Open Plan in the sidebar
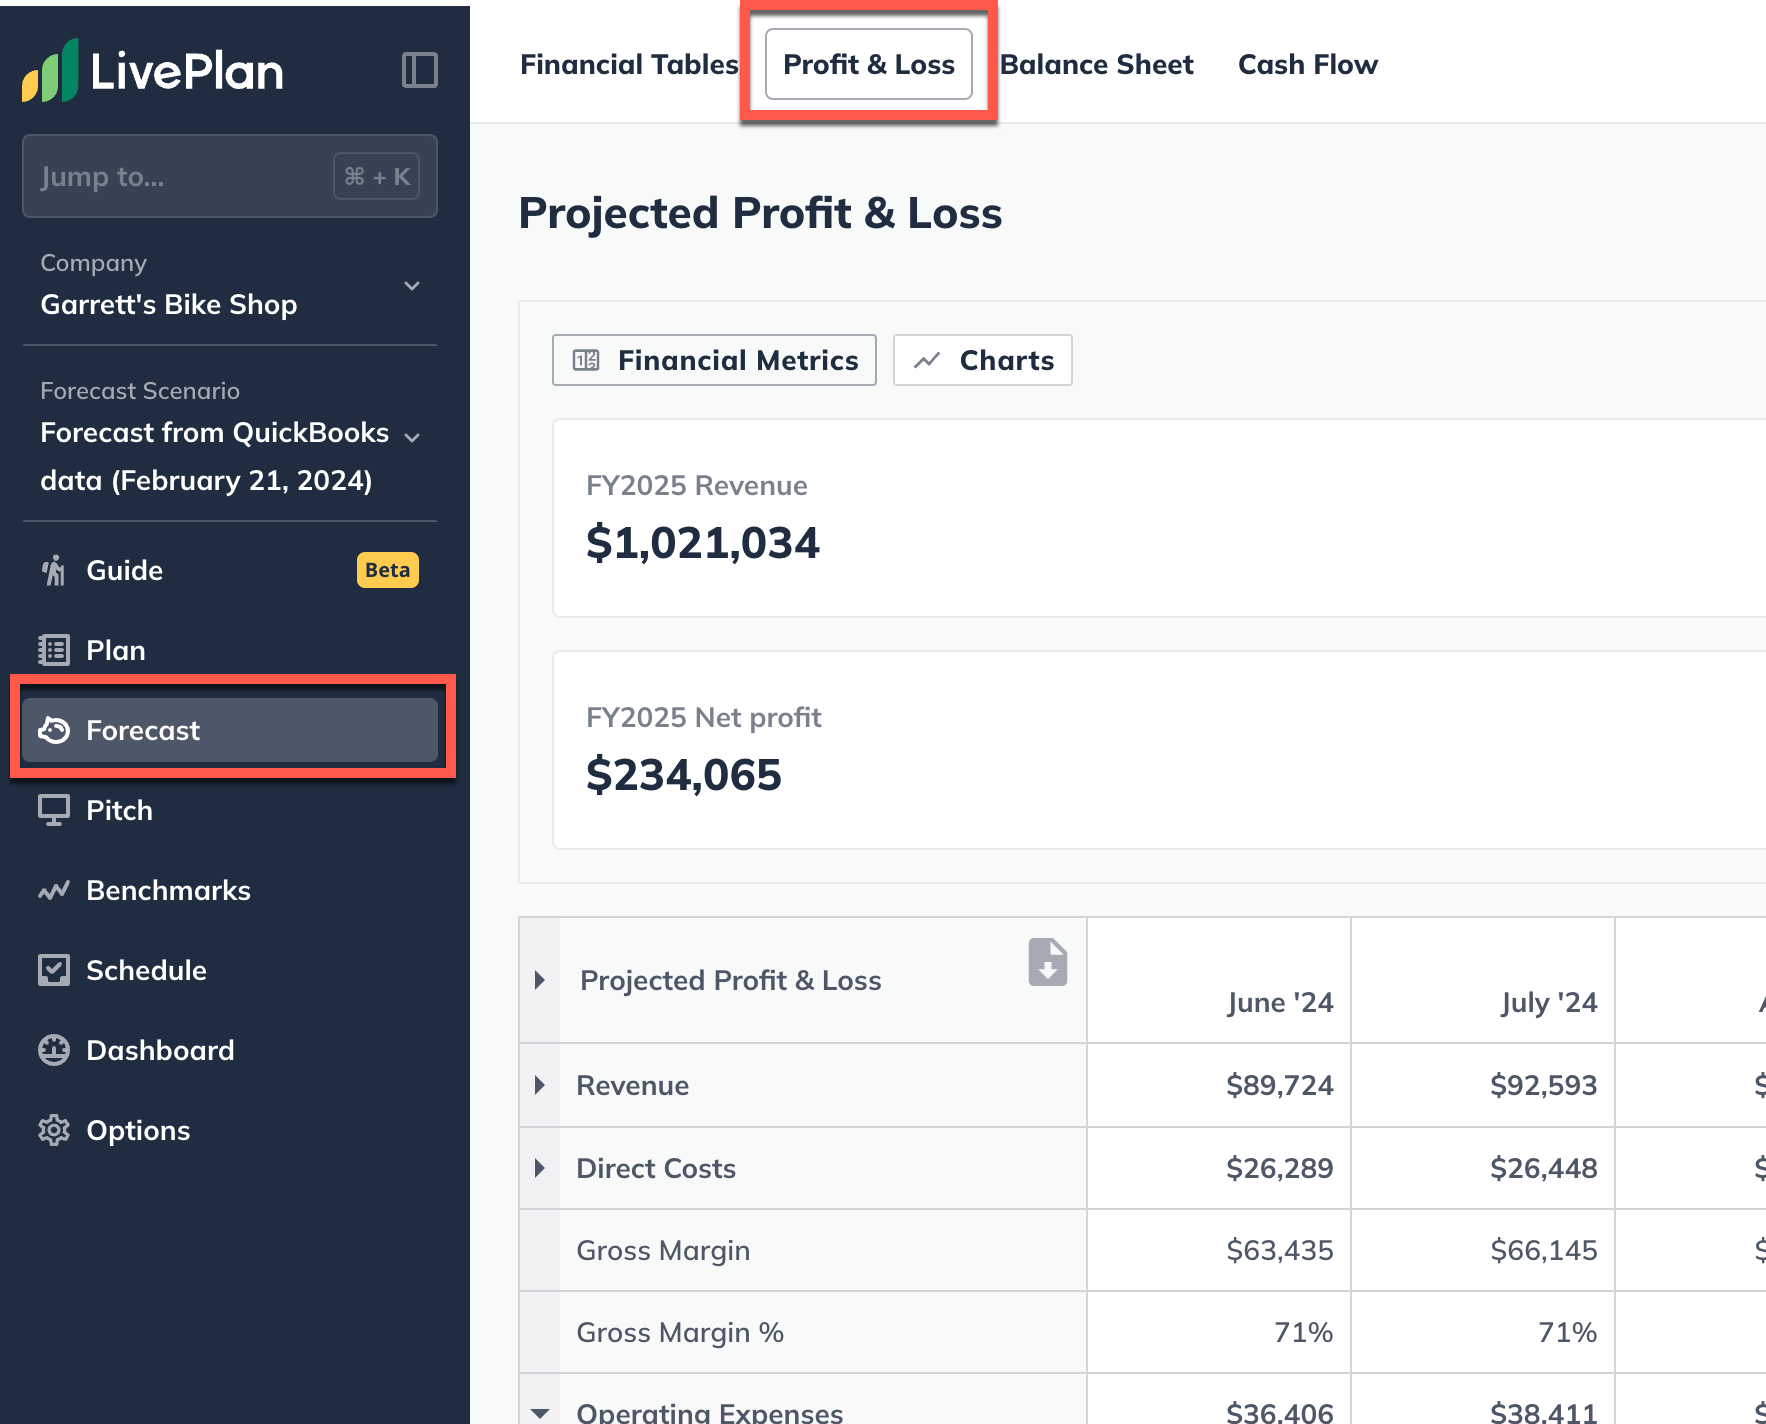This screenshot has height=1424, width=1766. 230,650
